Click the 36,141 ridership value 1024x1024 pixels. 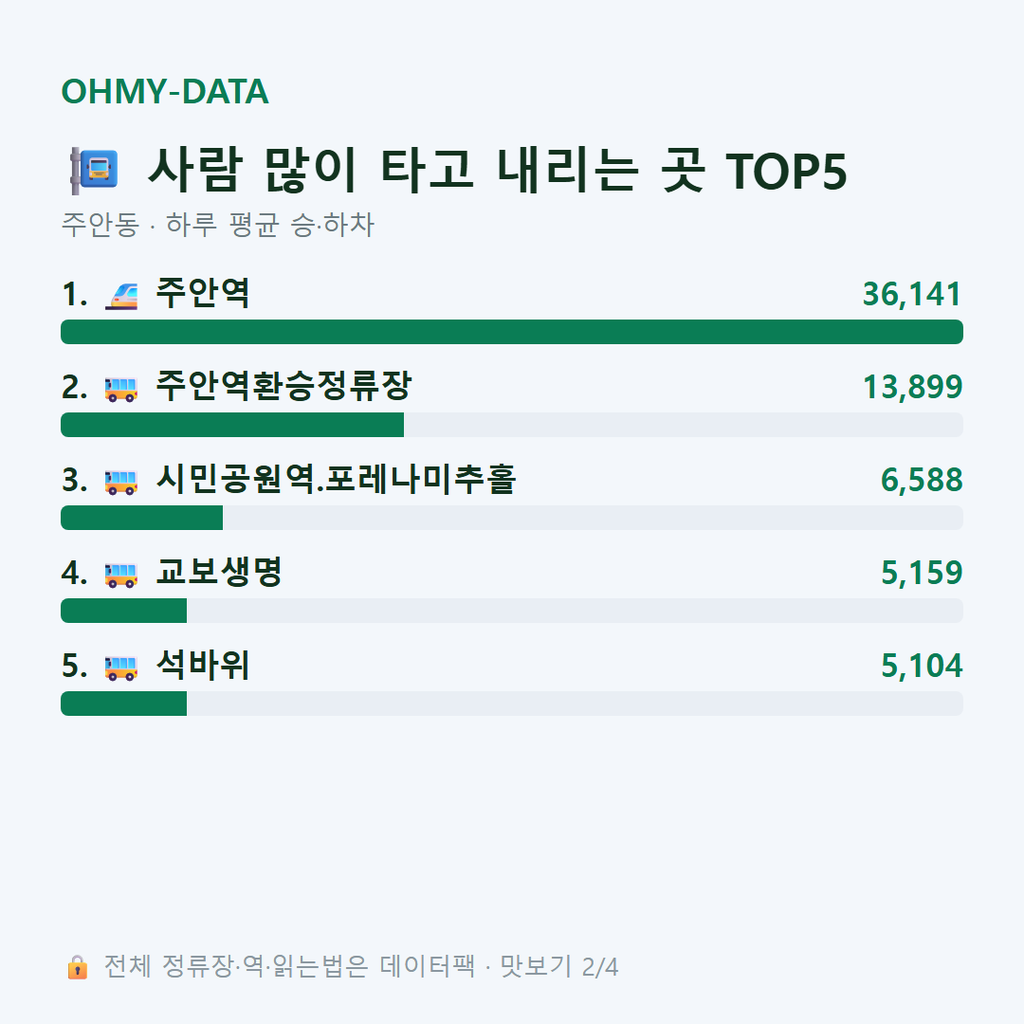(x=912, y=295)
